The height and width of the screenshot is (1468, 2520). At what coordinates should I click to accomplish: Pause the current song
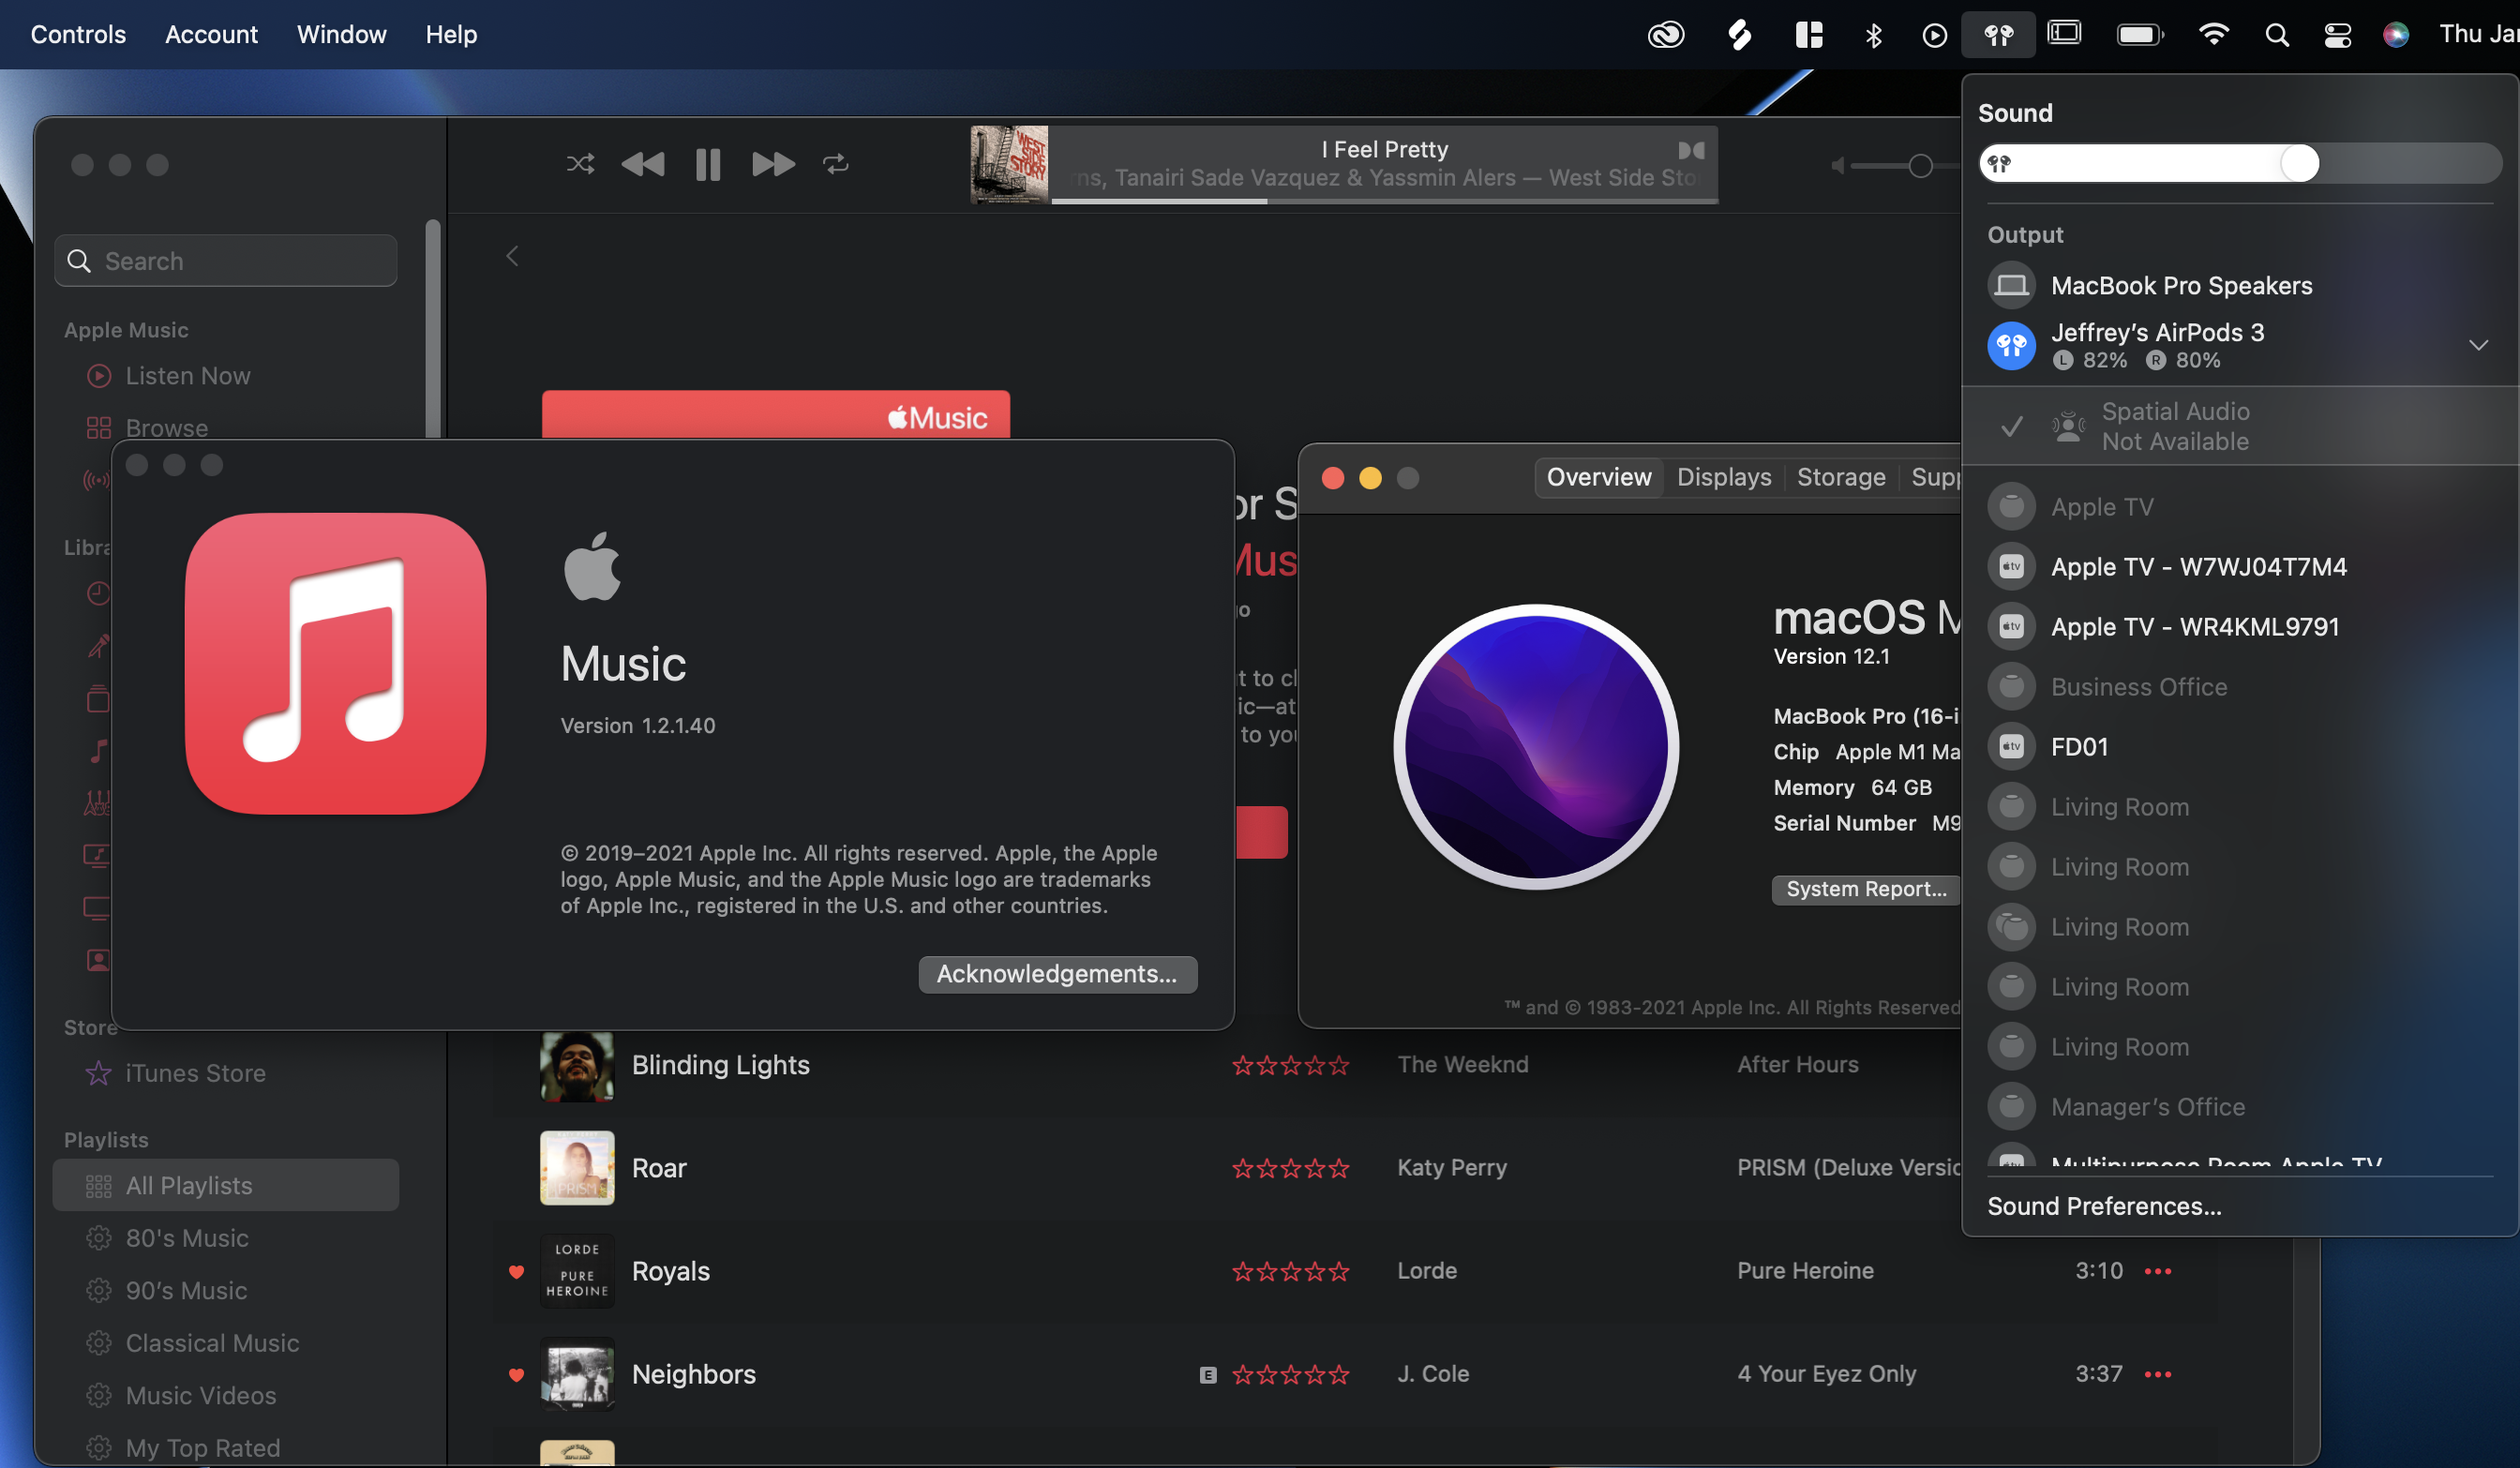point(708,164)
